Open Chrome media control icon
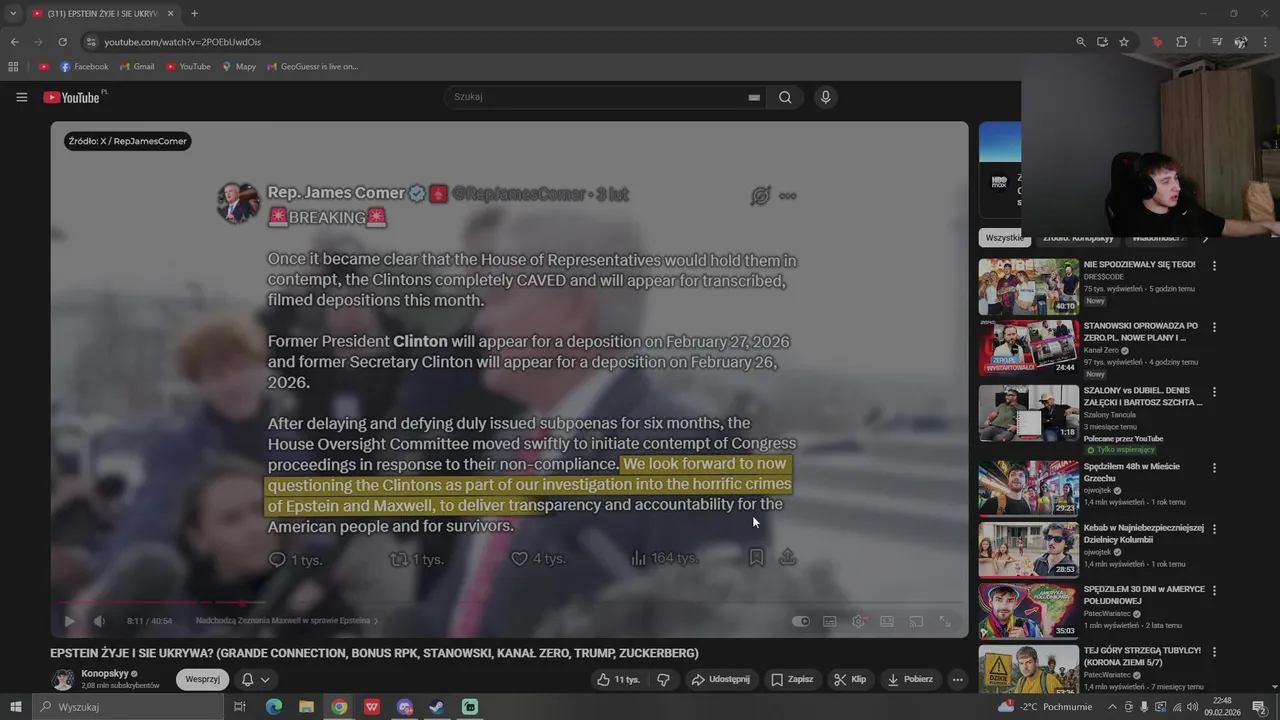1280x720 pixels. (1217, 42)
